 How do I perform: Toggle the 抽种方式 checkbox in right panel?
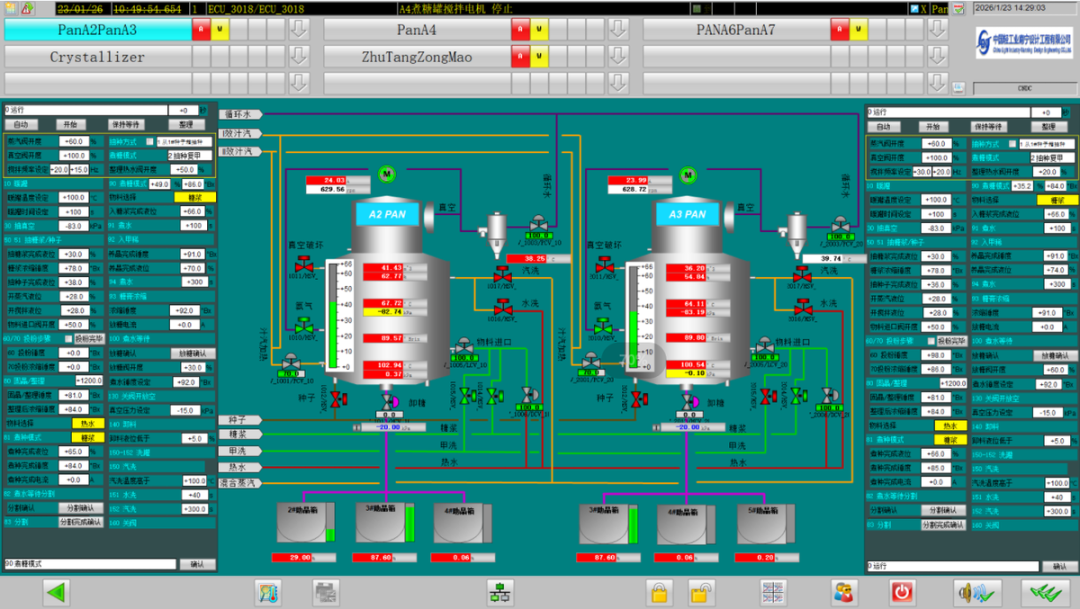[x=1012, y=144]
